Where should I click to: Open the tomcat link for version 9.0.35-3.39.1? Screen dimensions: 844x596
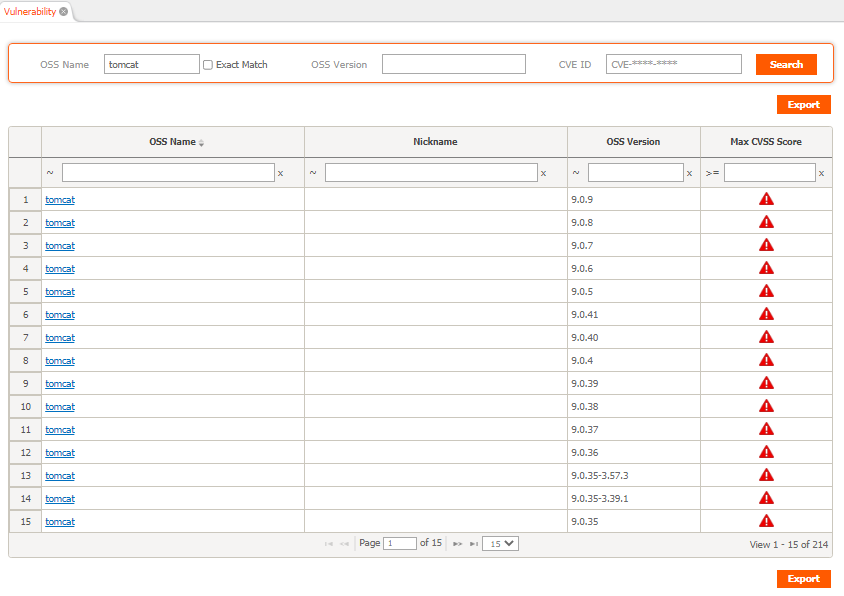click(60, 499)
